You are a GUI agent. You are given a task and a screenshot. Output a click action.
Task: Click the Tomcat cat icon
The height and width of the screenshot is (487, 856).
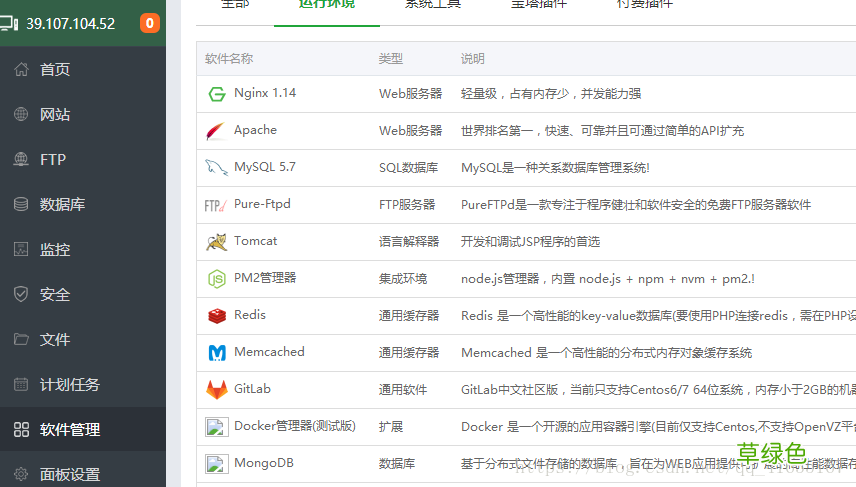217,242
